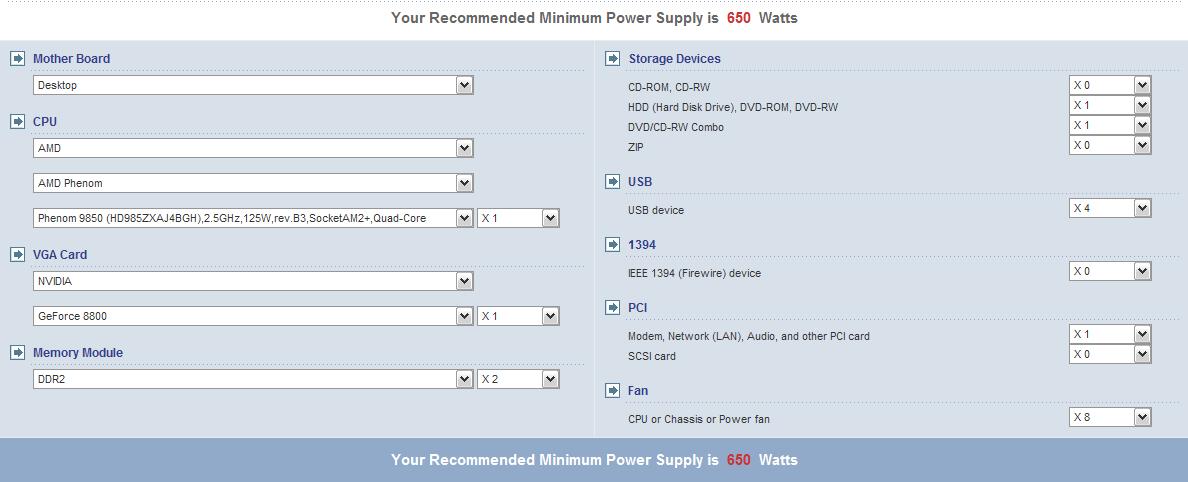Image resolution: width=1188 pixels, height=482 pixels.
Task: Open the Phenom 9850 CPU model dropdown
Action: pyautogui.click(x=464, y=218)
